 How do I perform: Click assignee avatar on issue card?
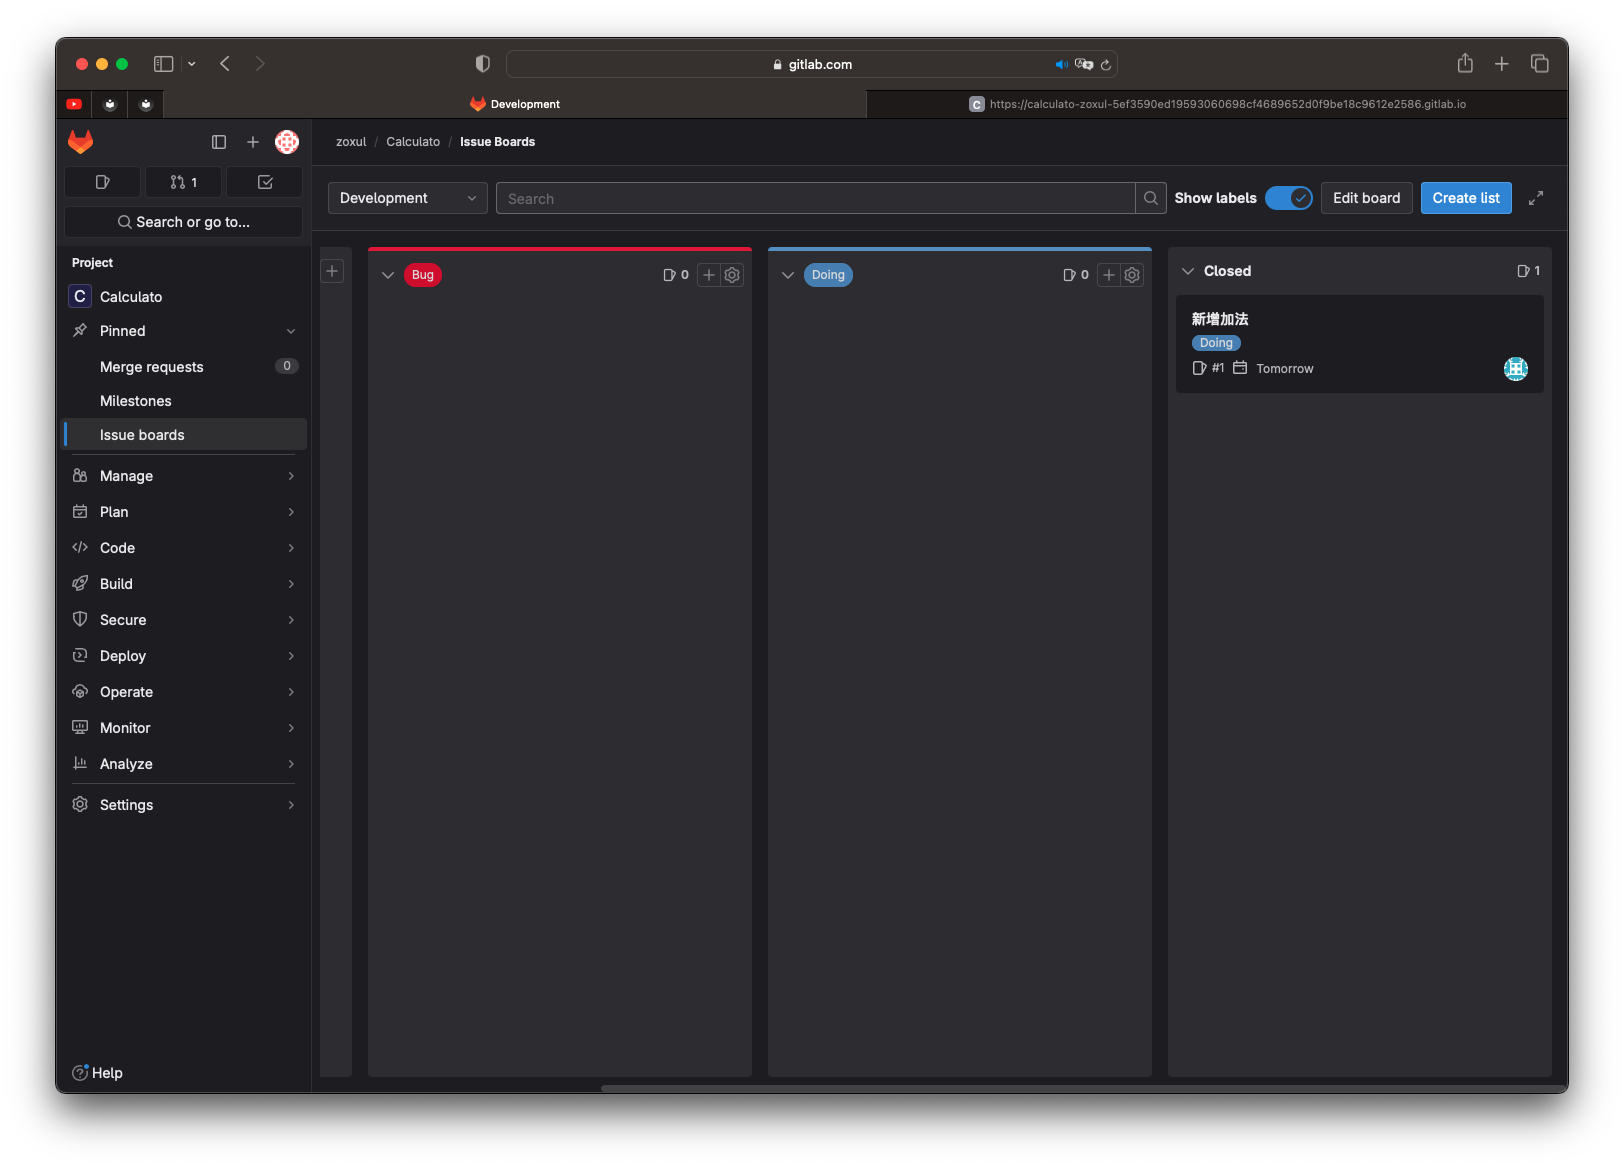[1515, 369]
